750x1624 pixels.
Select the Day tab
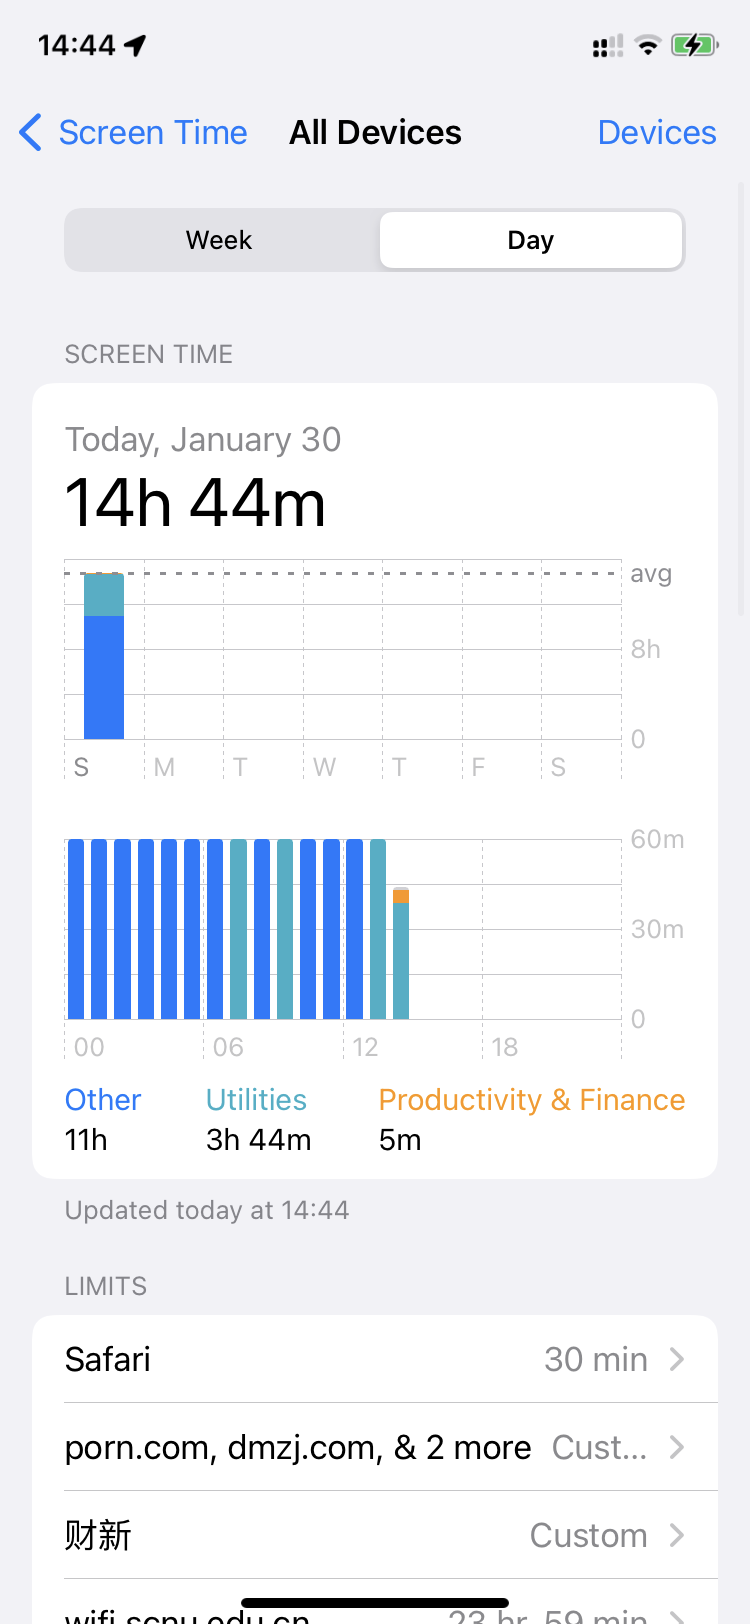pyautogui.click(x=530, y=240)
